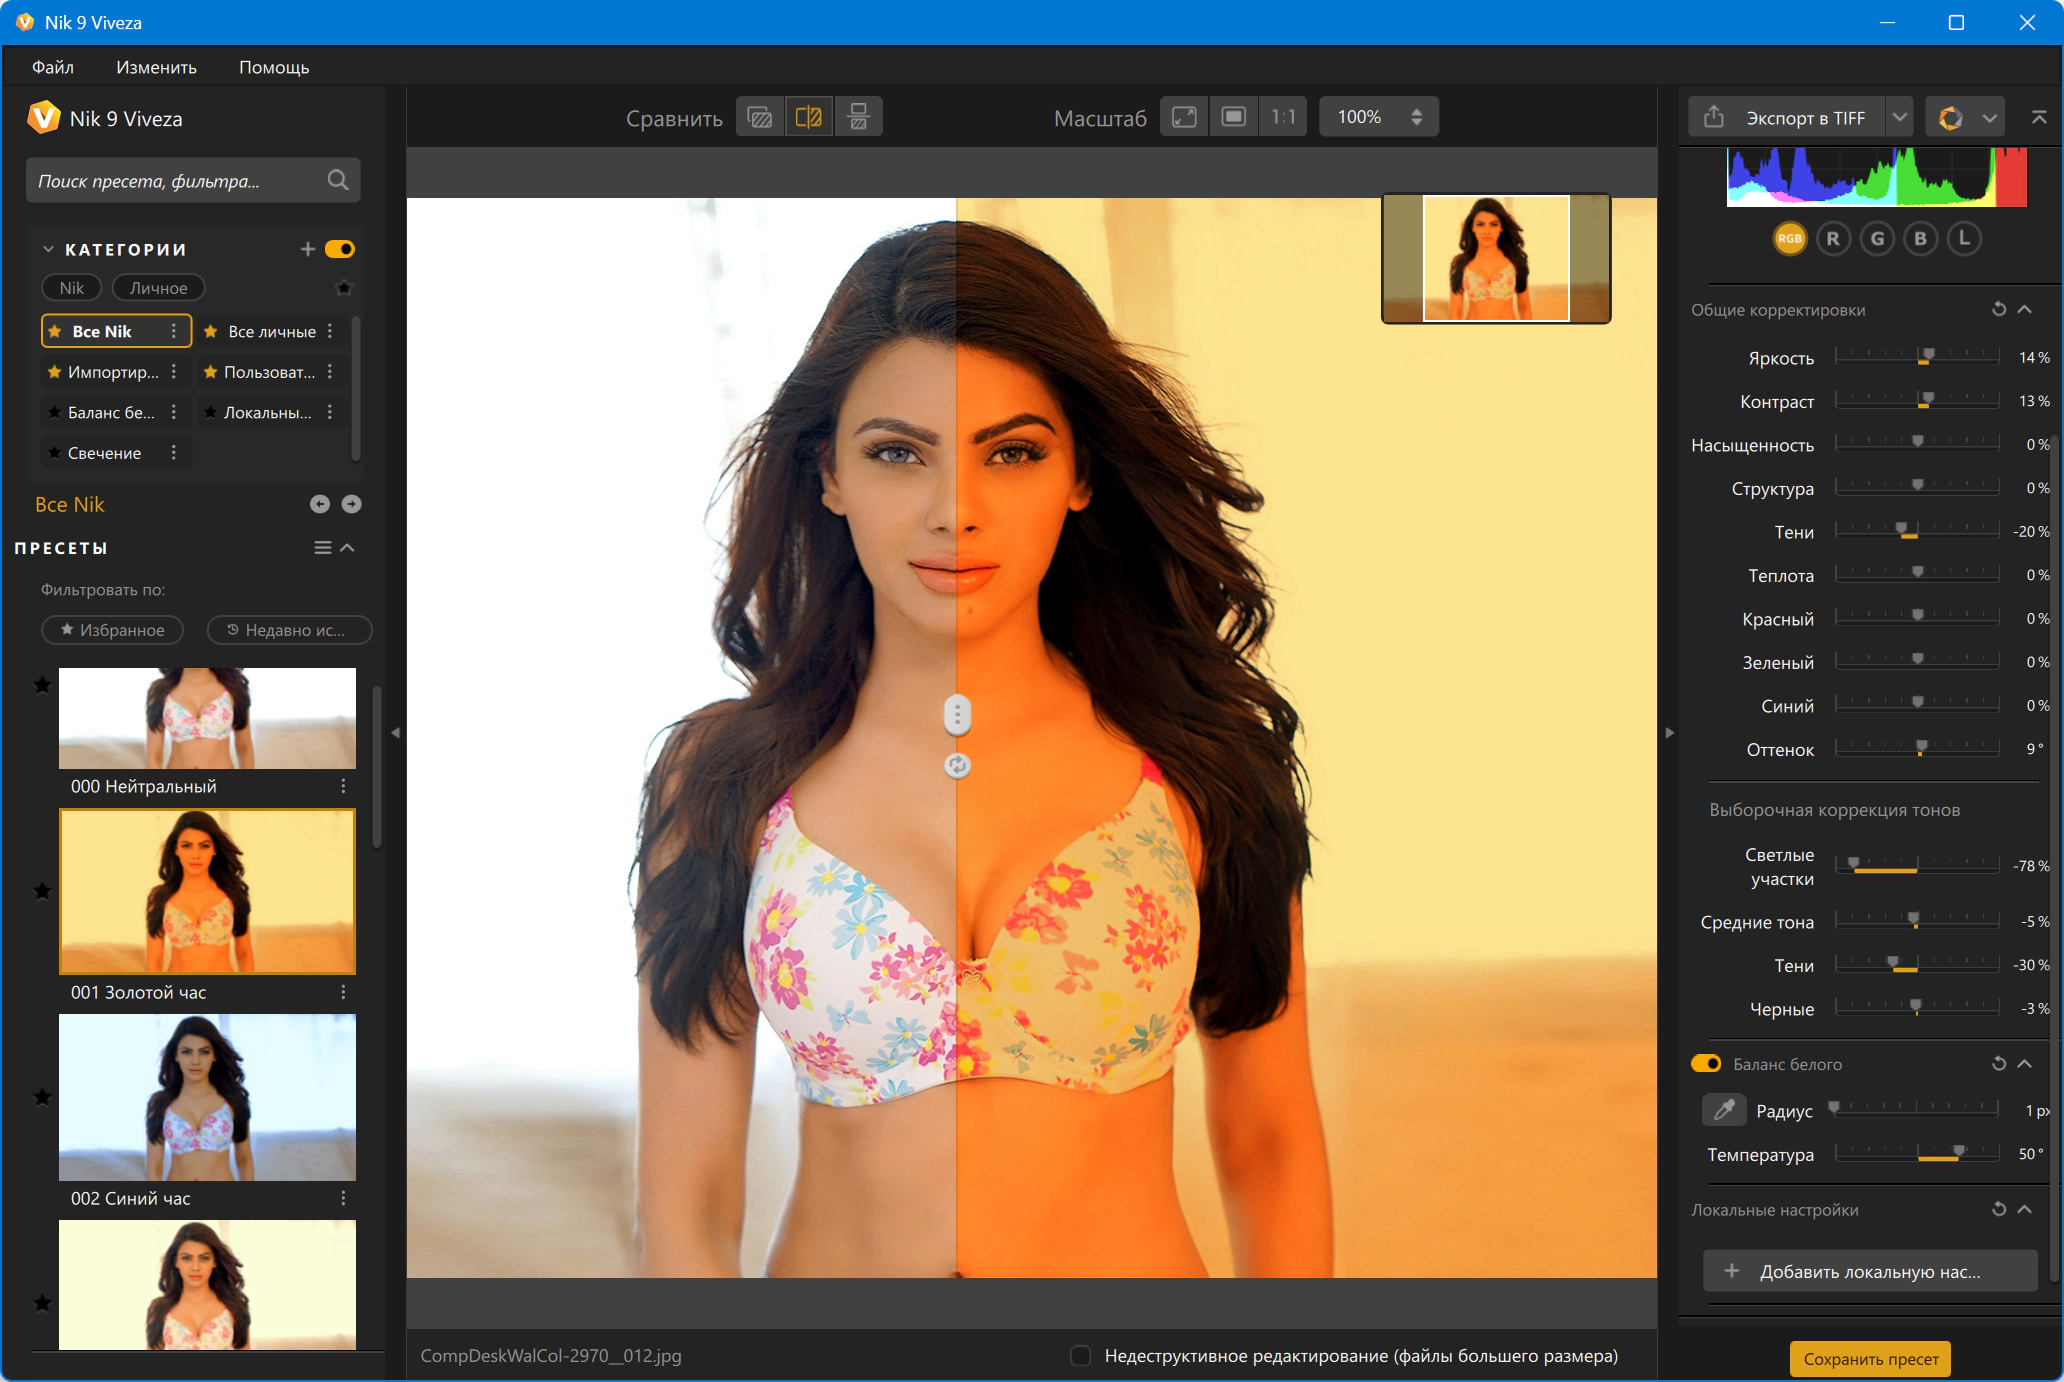Open the color wheel dropdown arrow
2064x1382 pixels.
point(1990,118)
